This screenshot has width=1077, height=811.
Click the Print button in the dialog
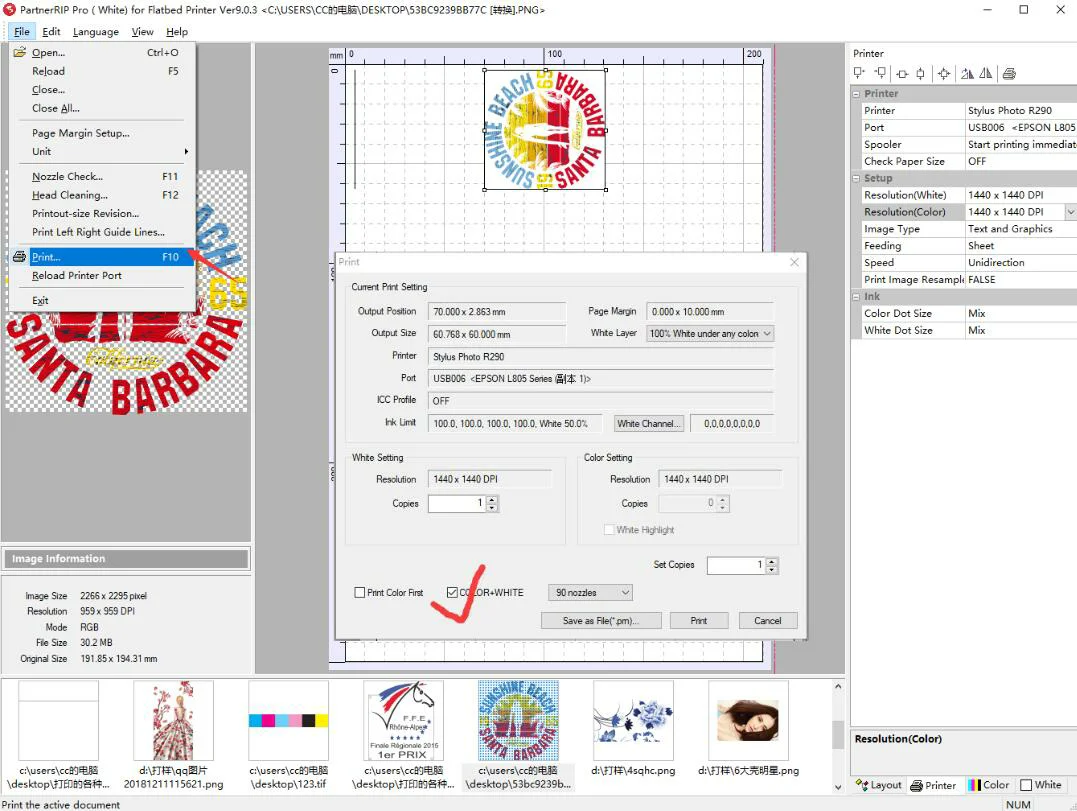(x=699, y=621)
